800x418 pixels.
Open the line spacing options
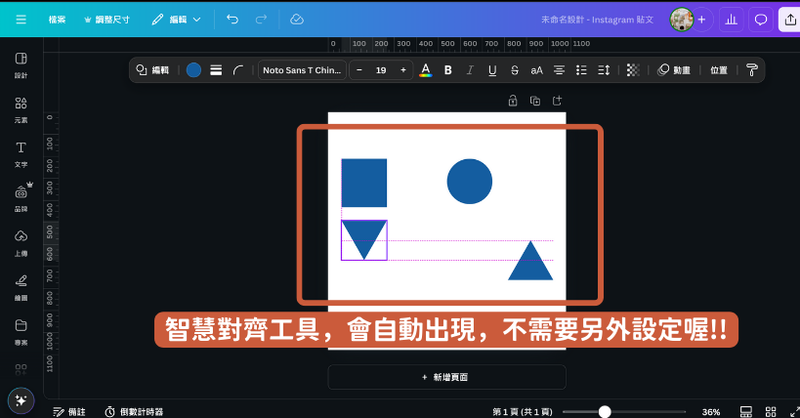(x=603, y=70)
